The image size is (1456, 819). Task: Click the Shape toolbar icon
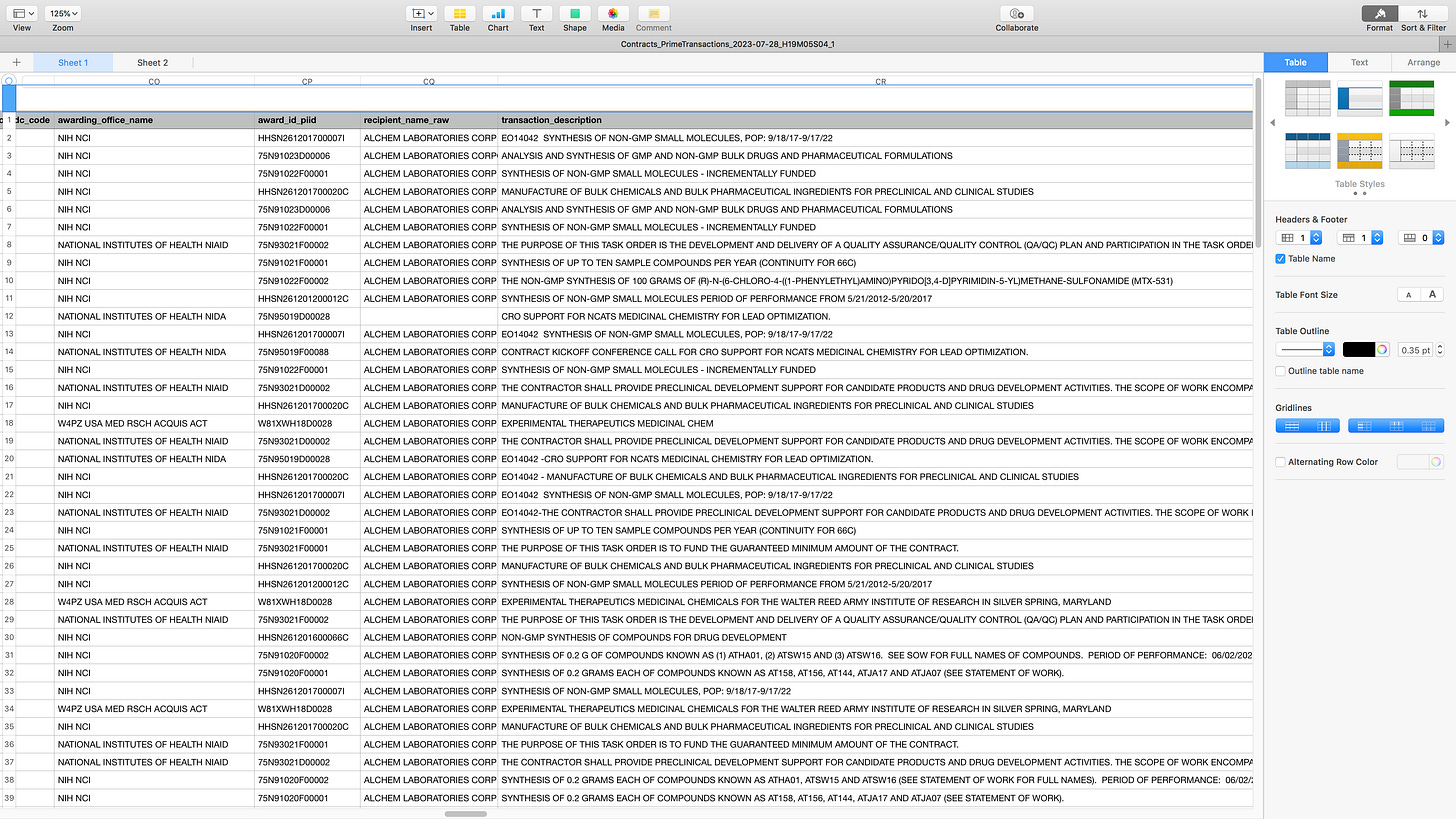coord(574,14)
